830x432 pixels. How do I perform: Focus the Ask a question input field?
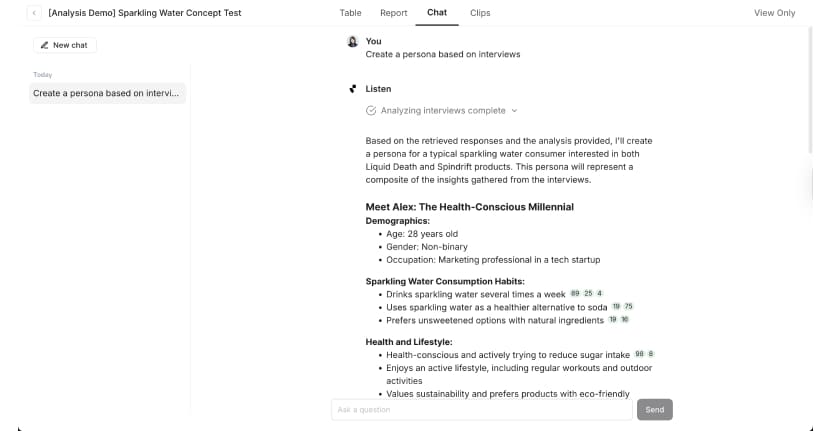[480, 410]
